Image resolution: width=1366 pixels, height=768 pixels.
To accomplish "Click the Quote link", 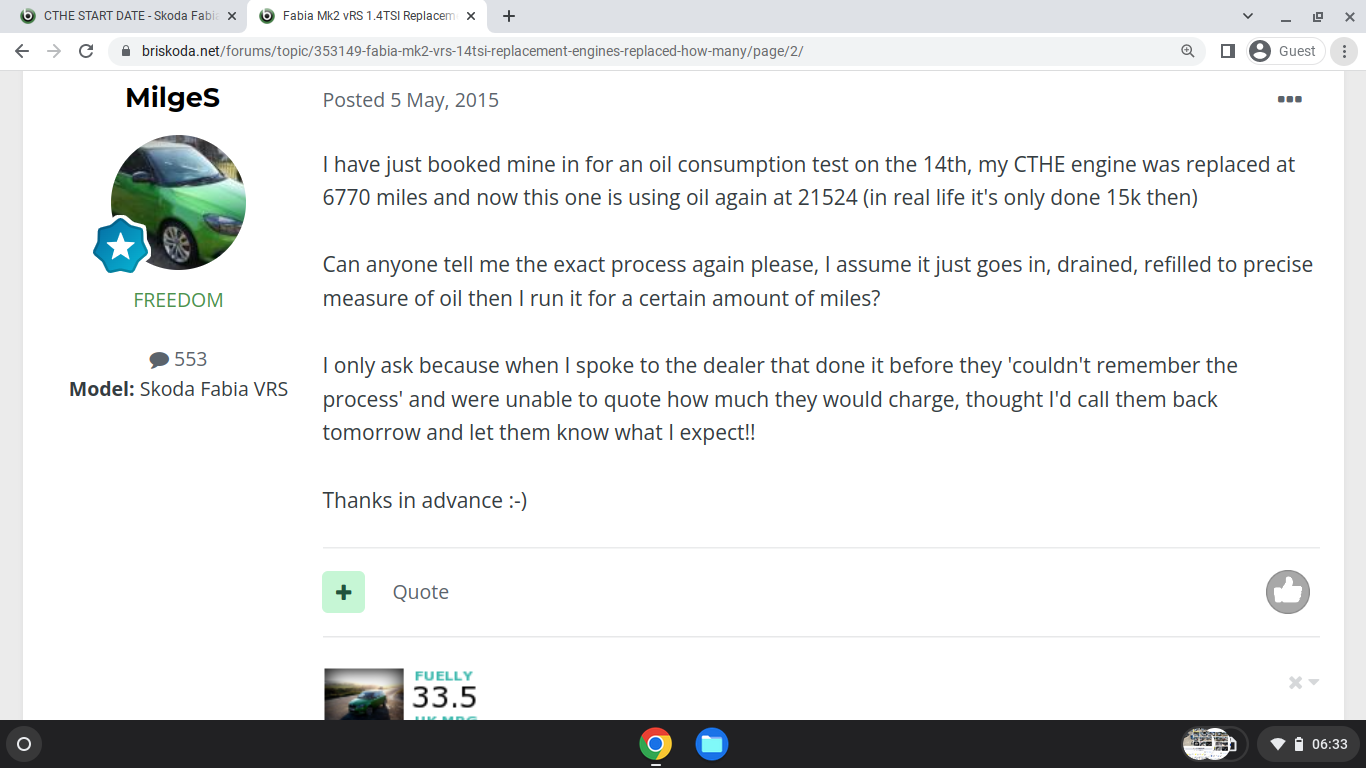I will [x=420, y=592].
